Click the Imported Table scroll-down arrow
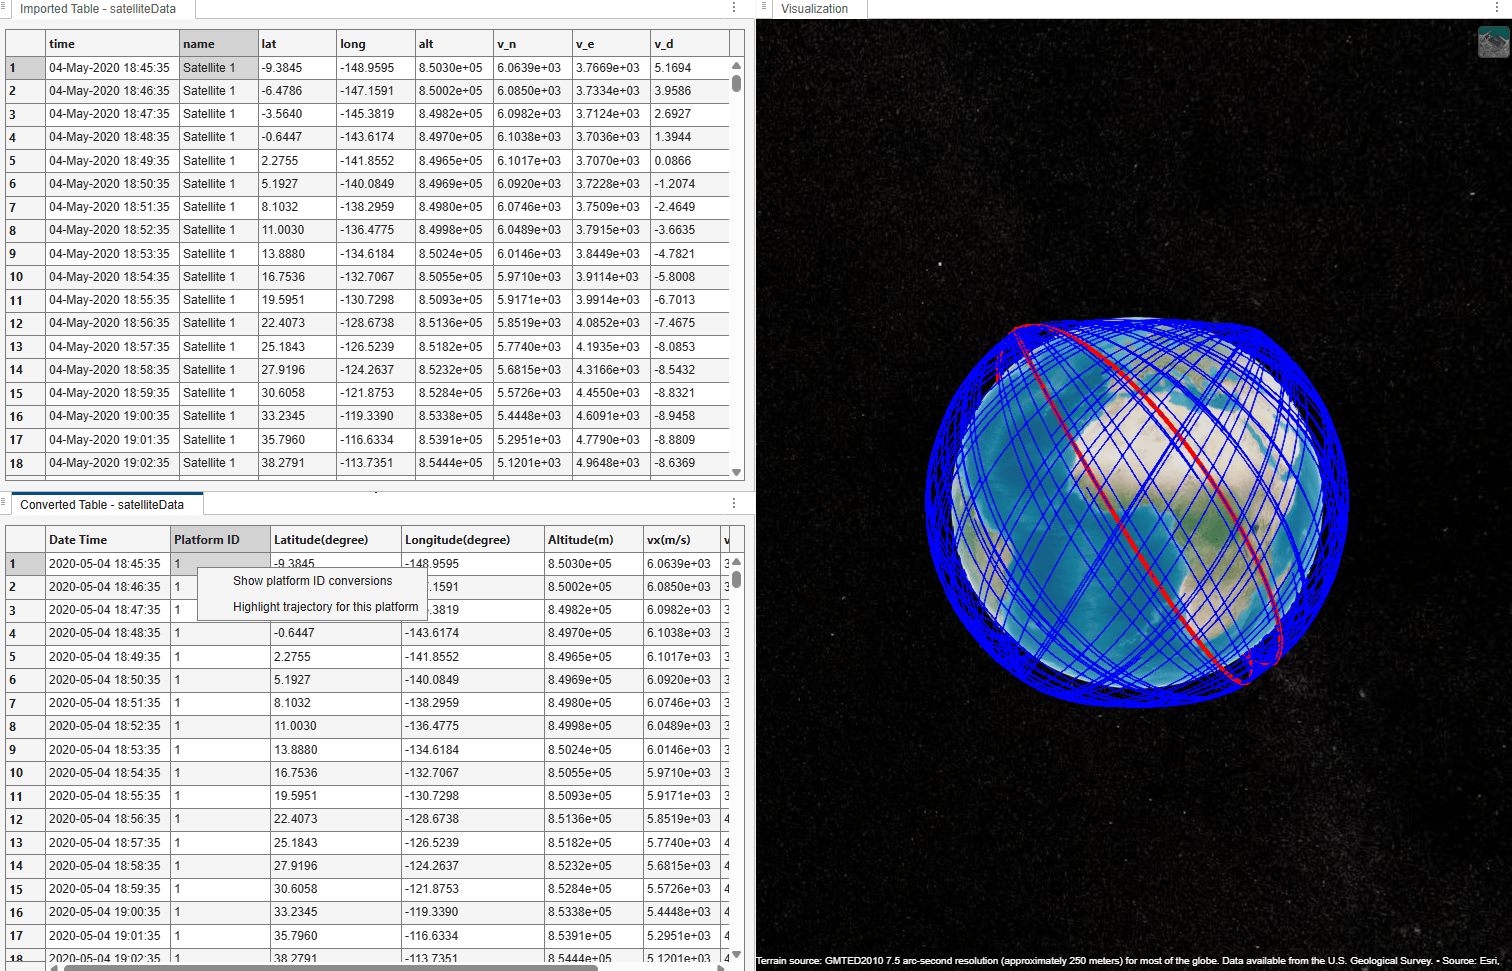This screenshot has height=971, width=1512. pyautogui.click(x=737, y=472)
